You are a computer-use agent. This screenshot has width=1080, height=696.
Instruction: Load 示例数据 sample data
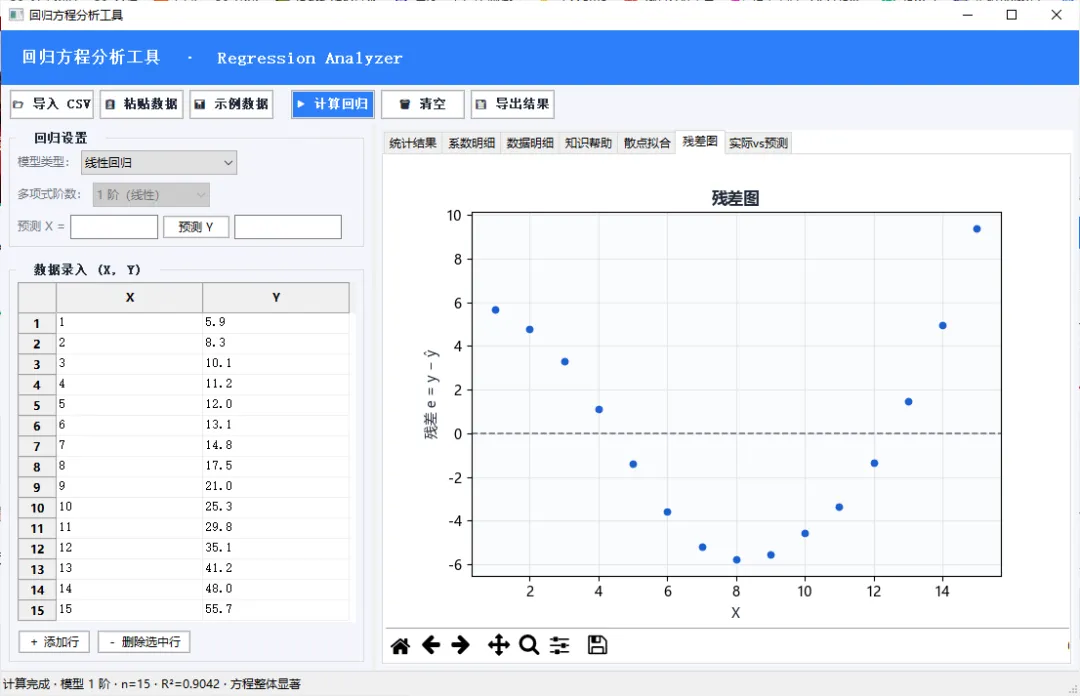click(231, 104)
